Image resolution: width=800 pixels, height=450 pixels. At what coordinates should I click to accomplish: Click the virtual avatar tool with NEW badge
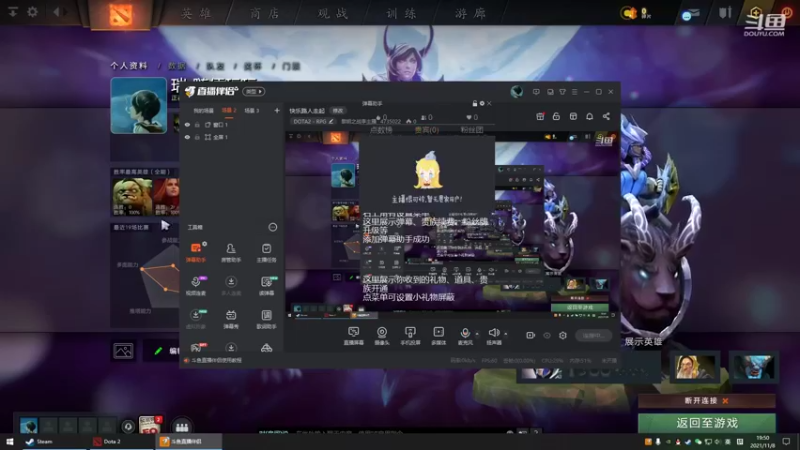click(196, 318)
